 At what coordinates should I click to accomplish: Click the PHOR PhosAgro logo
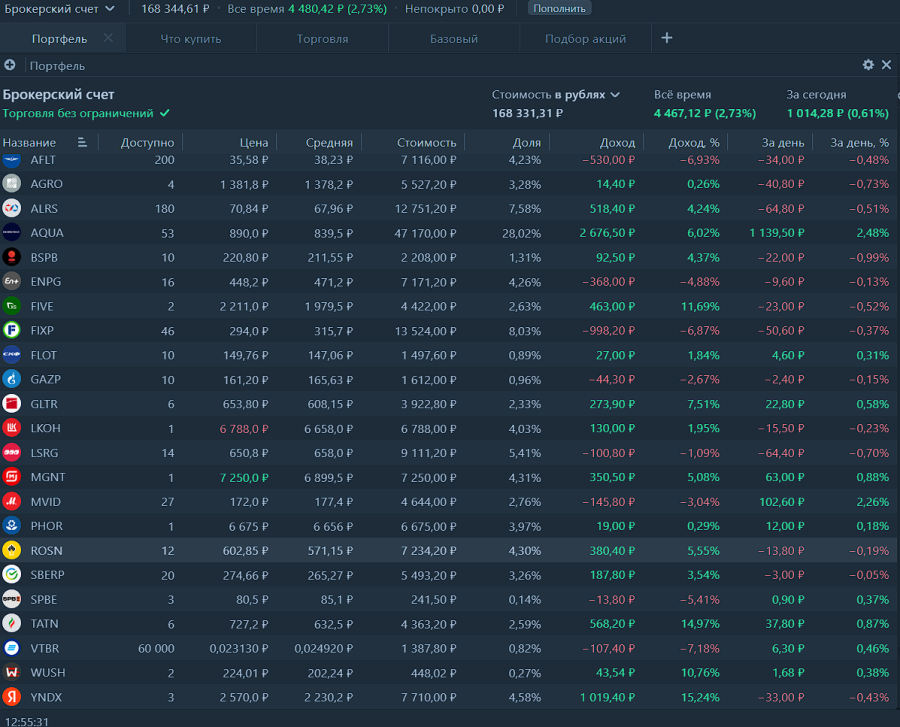[11, 526]
